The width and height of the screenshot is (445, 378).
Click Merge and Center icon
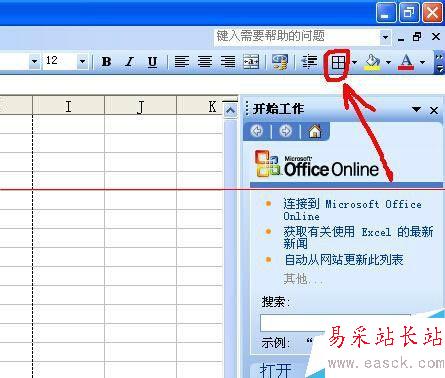tap(251, 62)
